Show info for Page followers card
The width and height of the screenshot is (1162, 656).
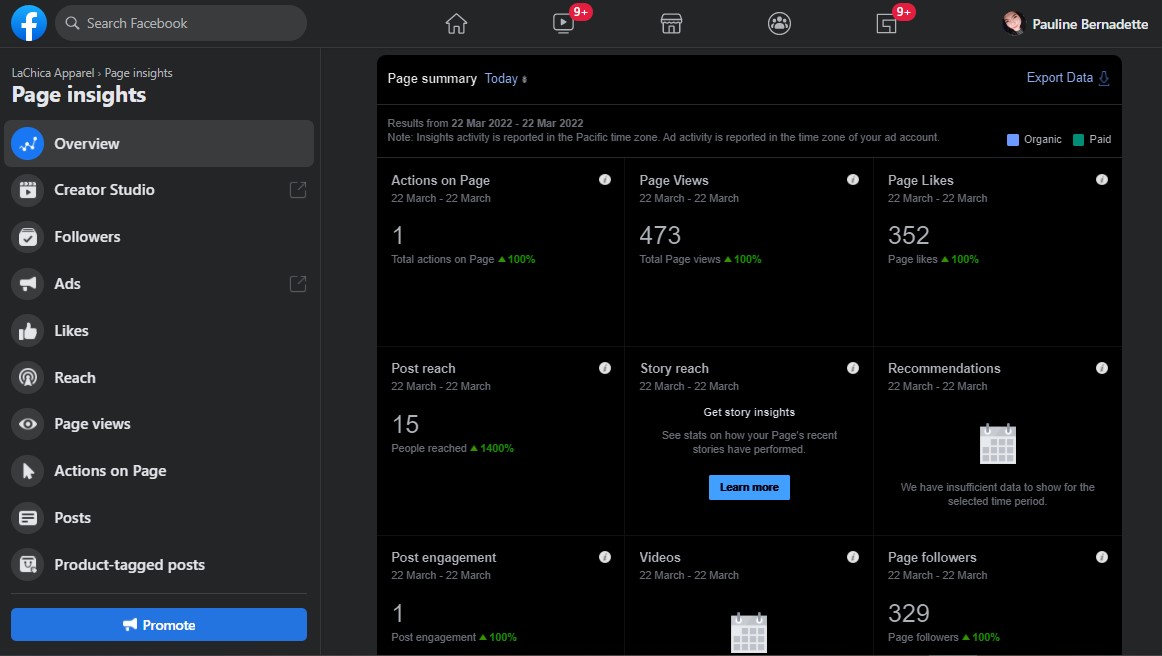1102,557
